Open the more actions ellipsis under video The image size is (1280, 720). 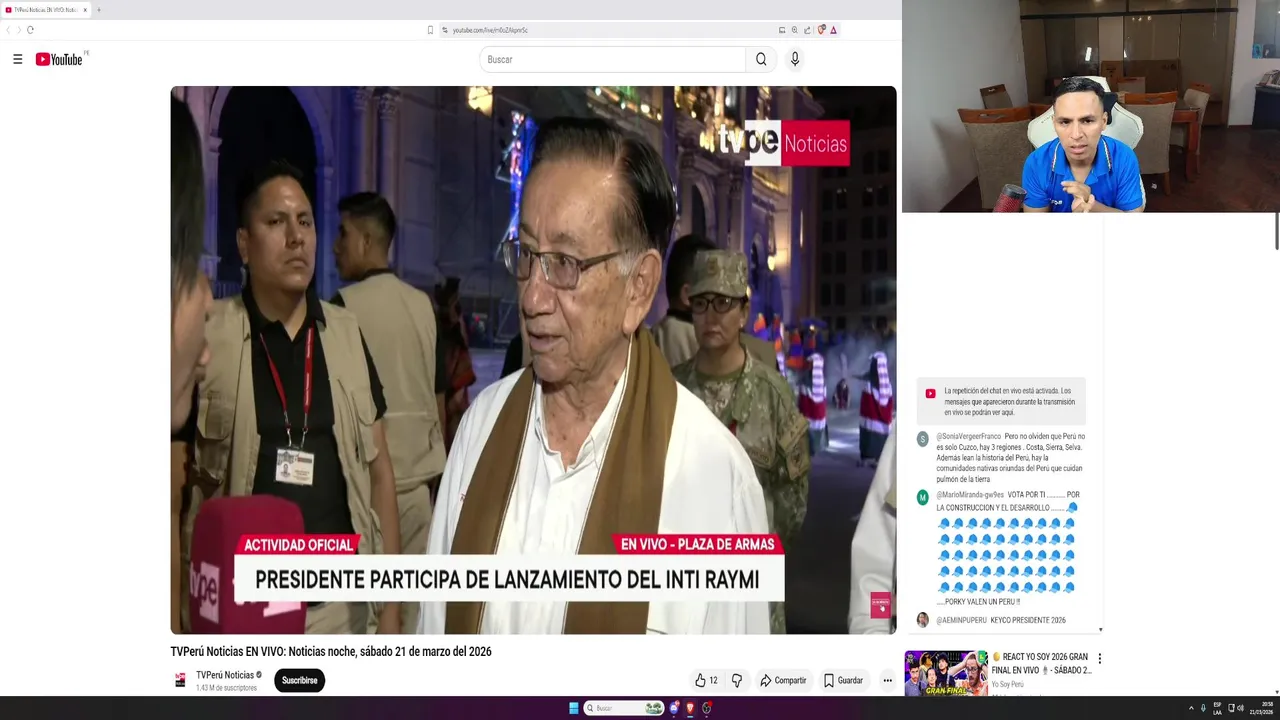pos(887,680)
